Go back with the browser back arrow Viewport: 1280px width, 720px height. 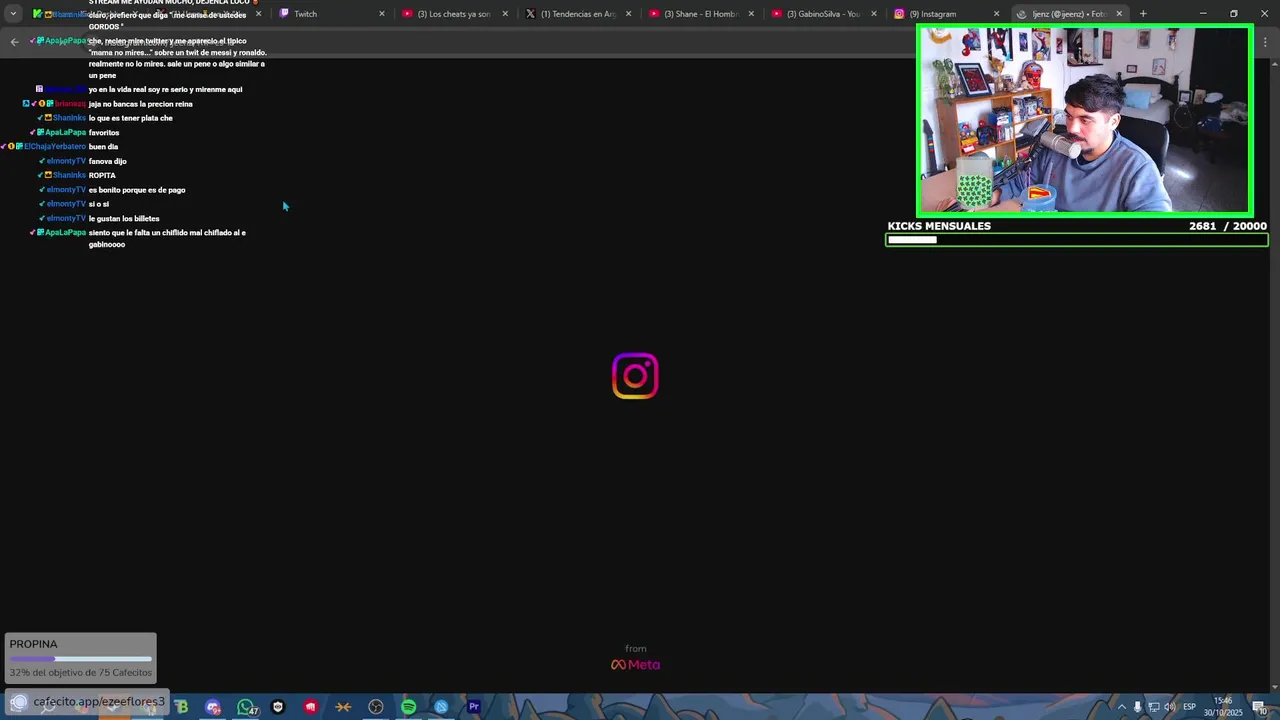pos(14,41)
